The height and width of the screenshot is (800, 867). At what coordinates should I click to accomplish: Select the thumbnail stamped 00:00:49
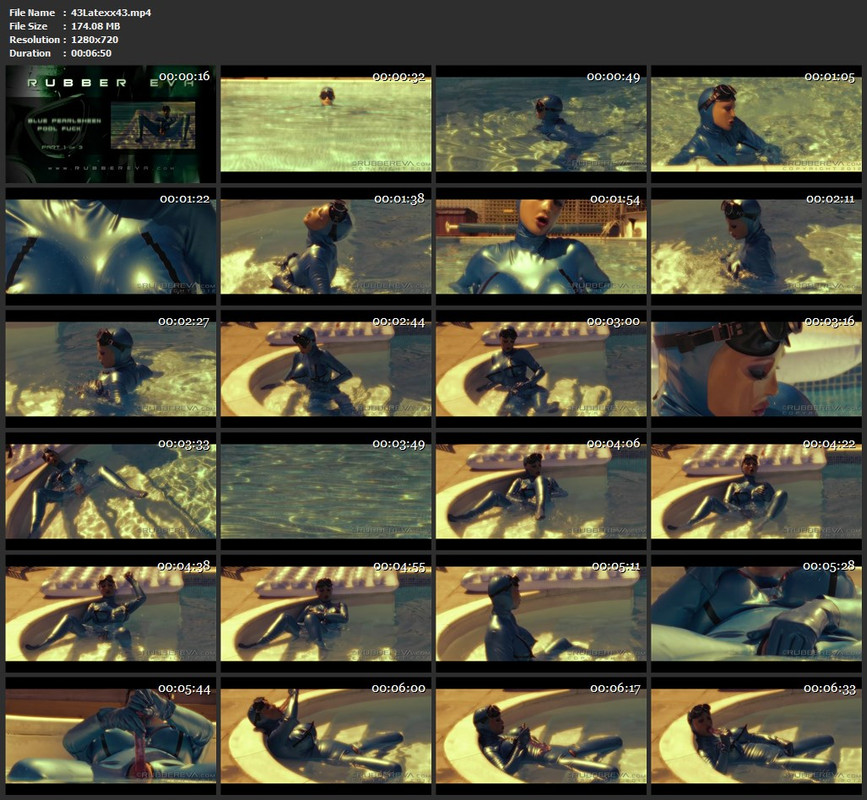pyautogui.click(x=541, y=124)
